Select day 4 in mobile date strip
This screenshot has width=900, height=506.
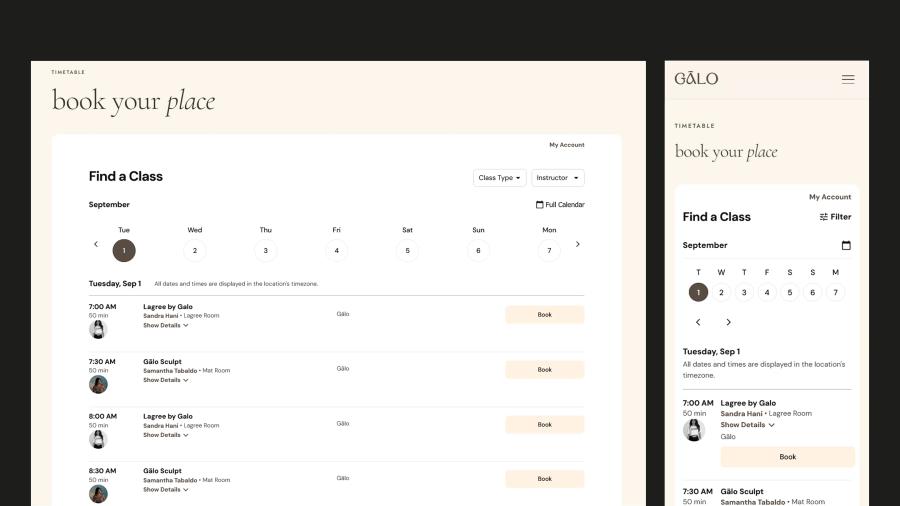767,293
